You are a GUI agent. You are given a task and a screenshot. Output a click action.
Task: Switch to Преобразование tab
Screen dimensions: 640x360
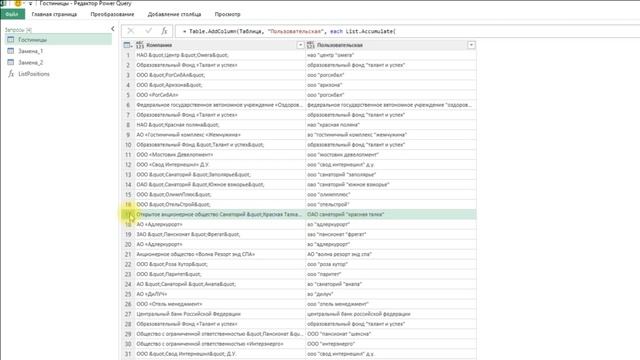click(x=112, y=14)
